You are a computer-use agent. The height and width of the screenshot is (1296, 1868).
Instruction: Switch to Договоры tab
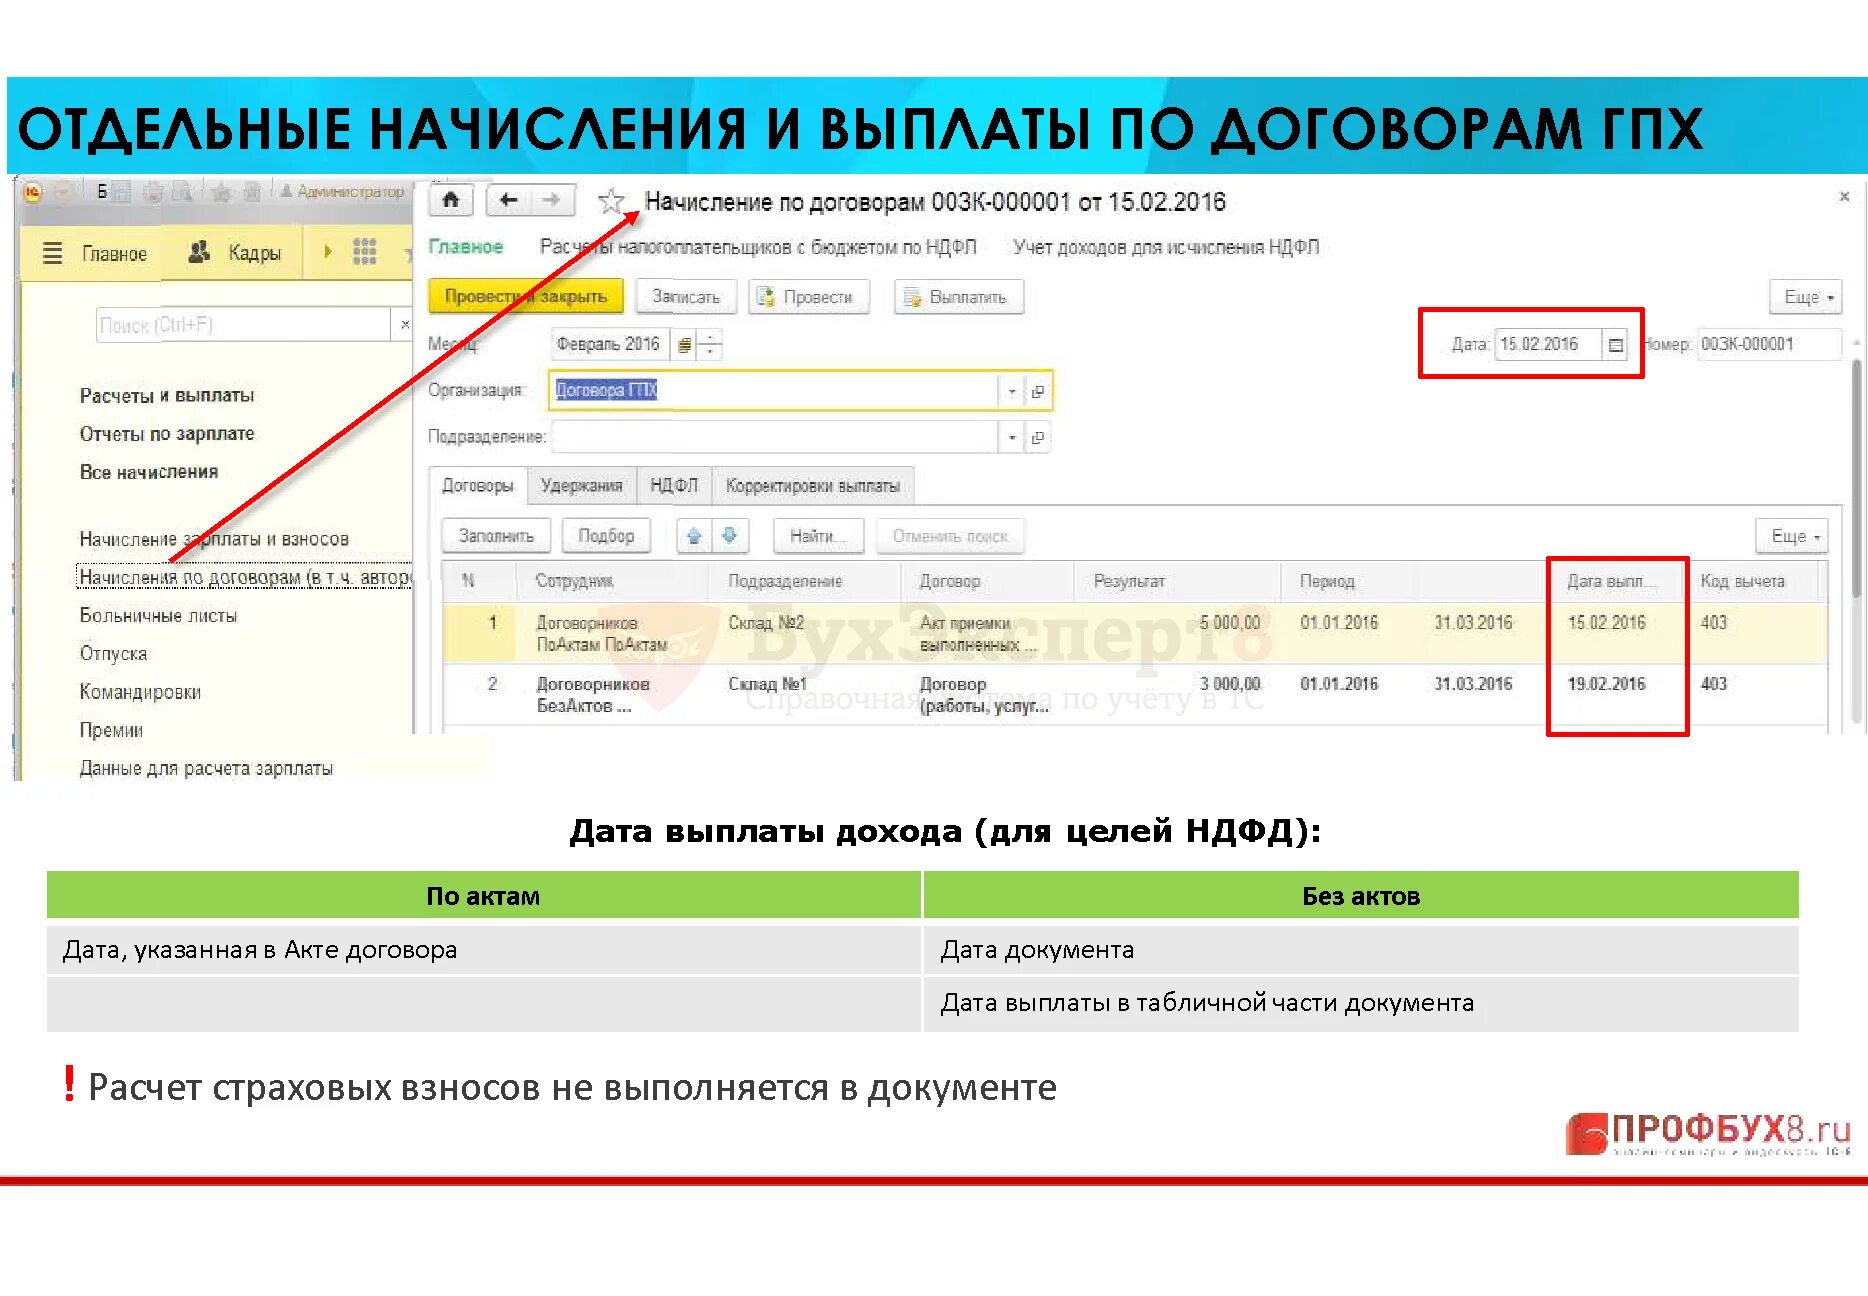477,486
